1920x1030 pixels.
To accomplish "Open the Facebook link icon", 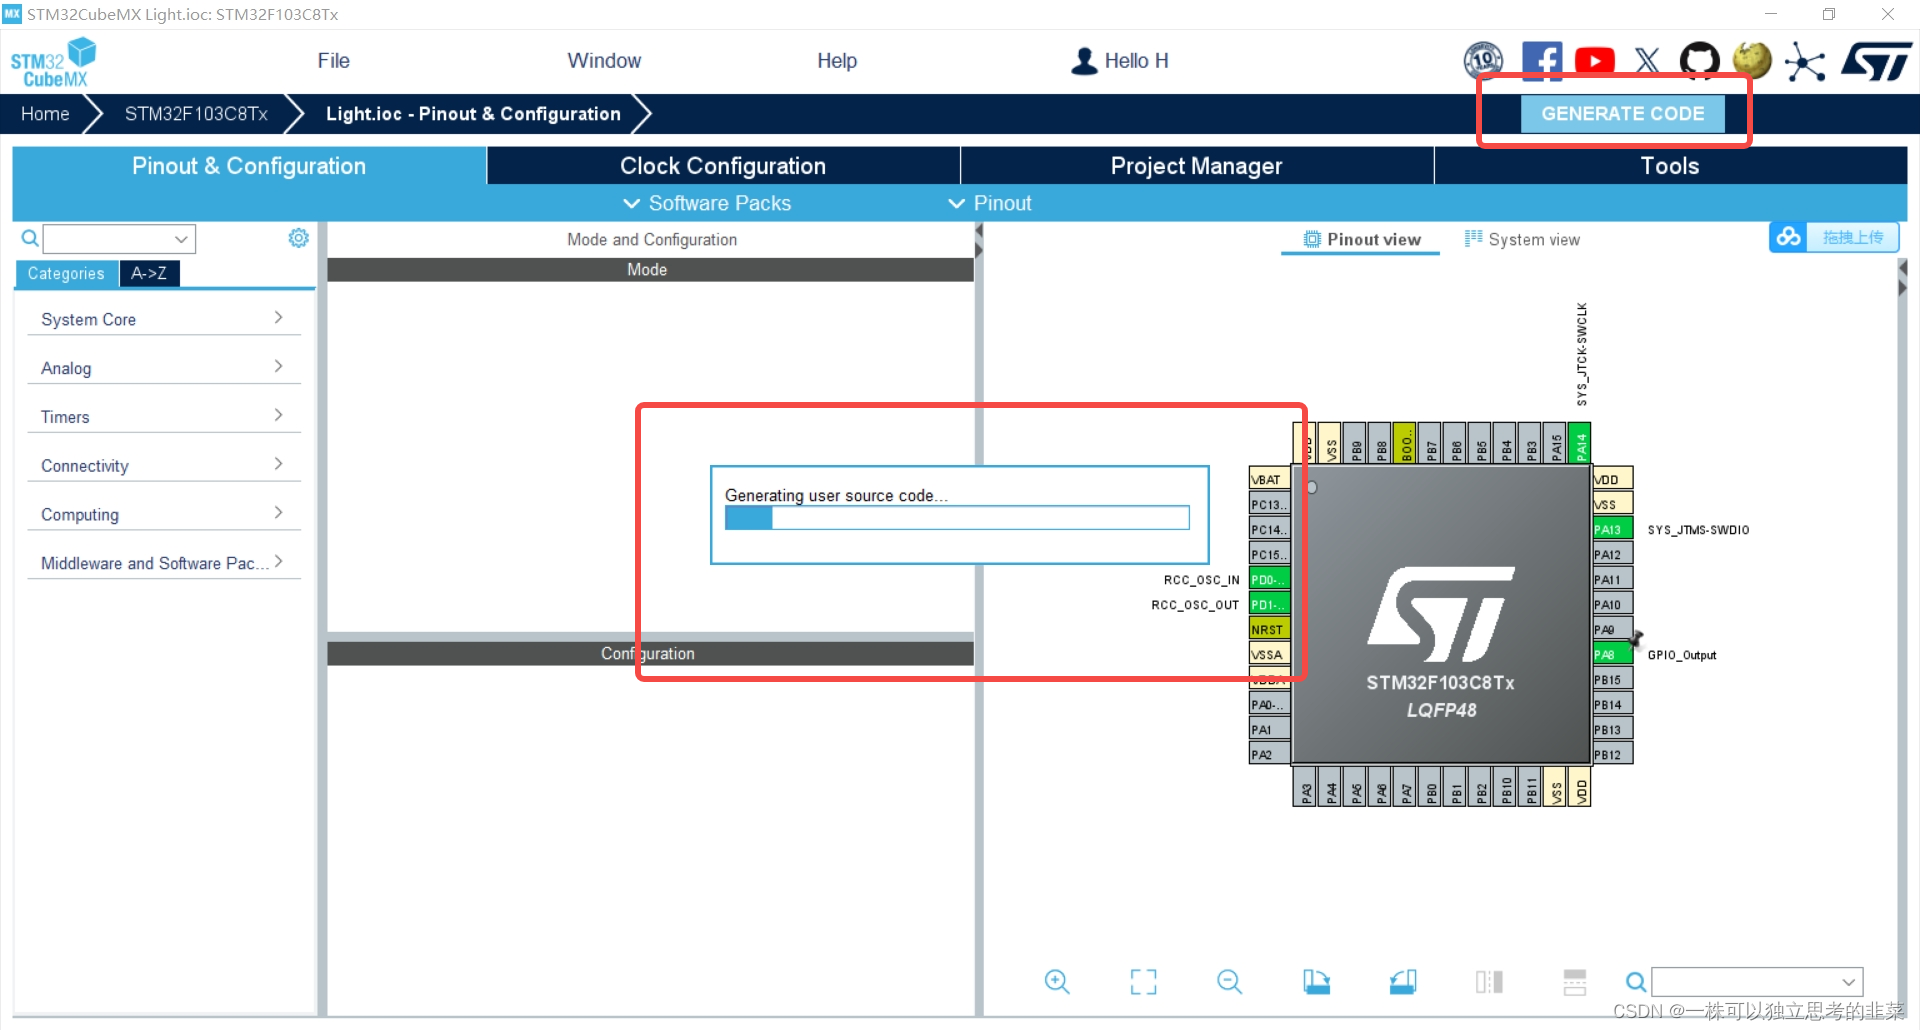I will pyautogui.click(x=1542, y=60).
